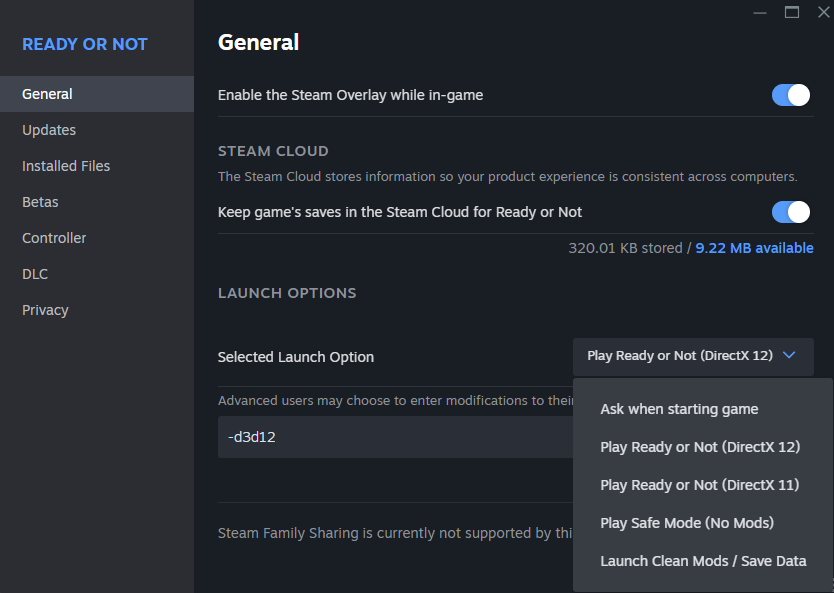This screenshot has width=834, height=593.
Task: Pick Play Safe Mode (No Mods)
Action: click(x=687, y=523)
